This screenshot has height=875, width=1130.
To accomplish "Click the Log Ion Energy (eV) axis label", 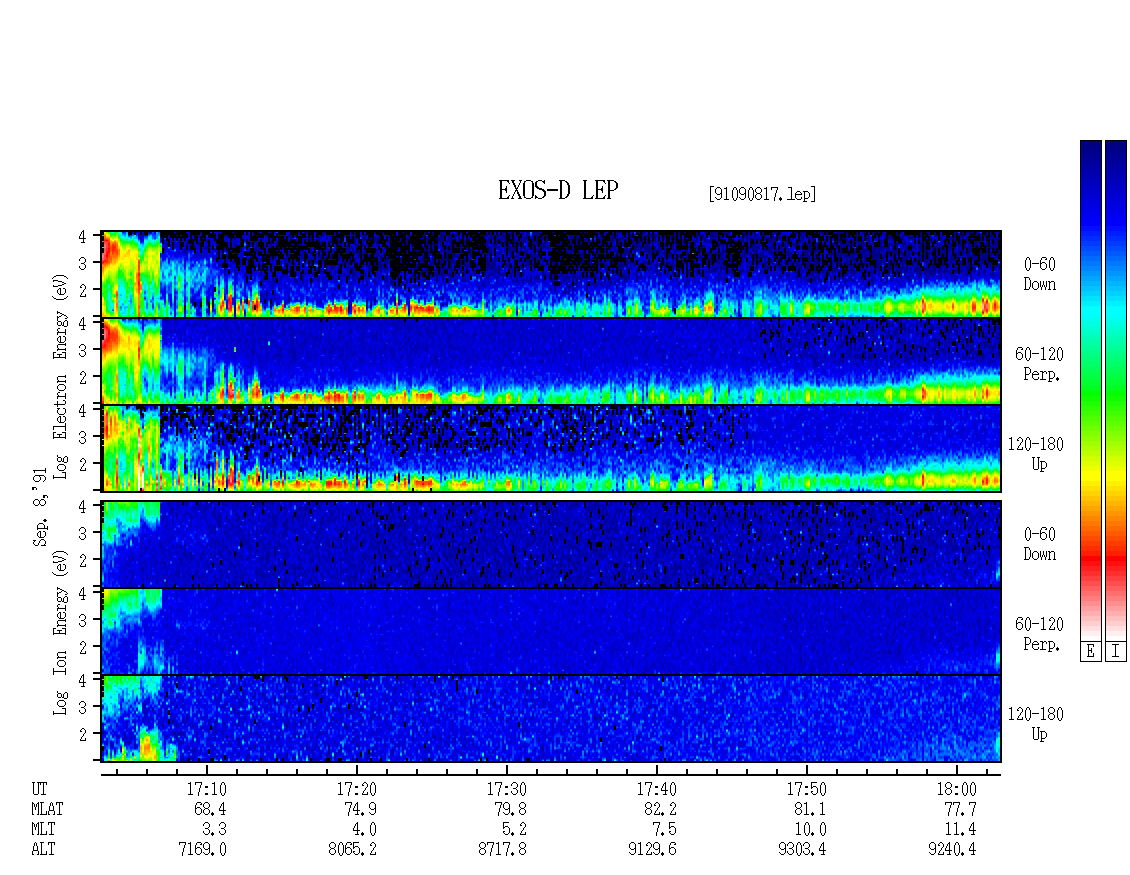I will point(60,633).
